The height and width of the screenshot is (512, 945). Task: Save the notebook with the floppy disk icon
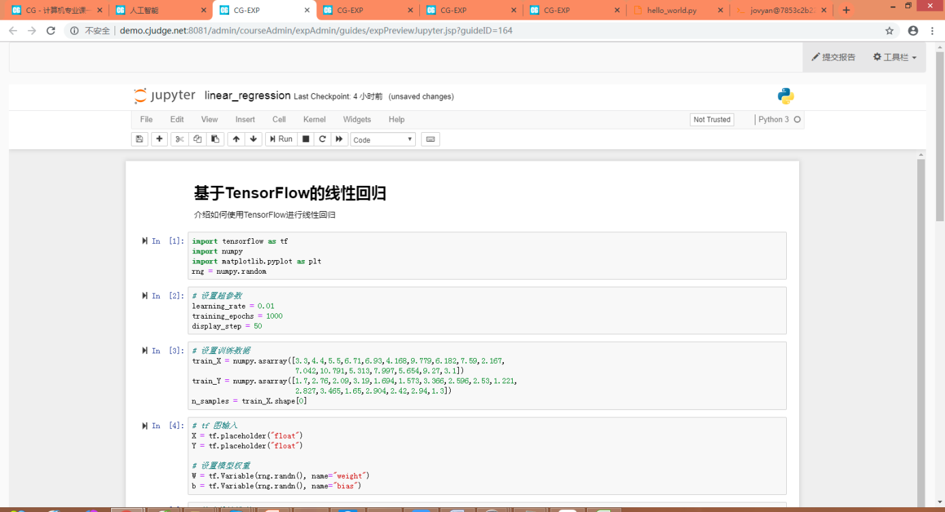pyautogui.click(x=139, y=139)
